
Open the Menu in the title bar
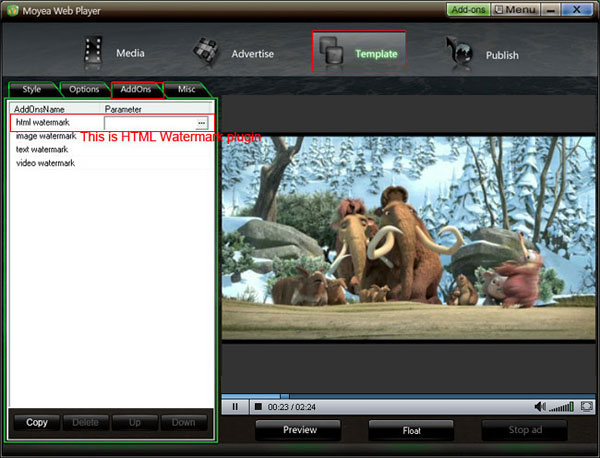[x=515, y=10]
